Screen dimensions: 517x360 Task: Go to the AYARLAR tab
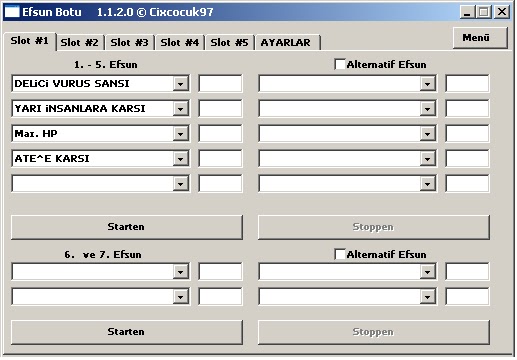point(287,43)
